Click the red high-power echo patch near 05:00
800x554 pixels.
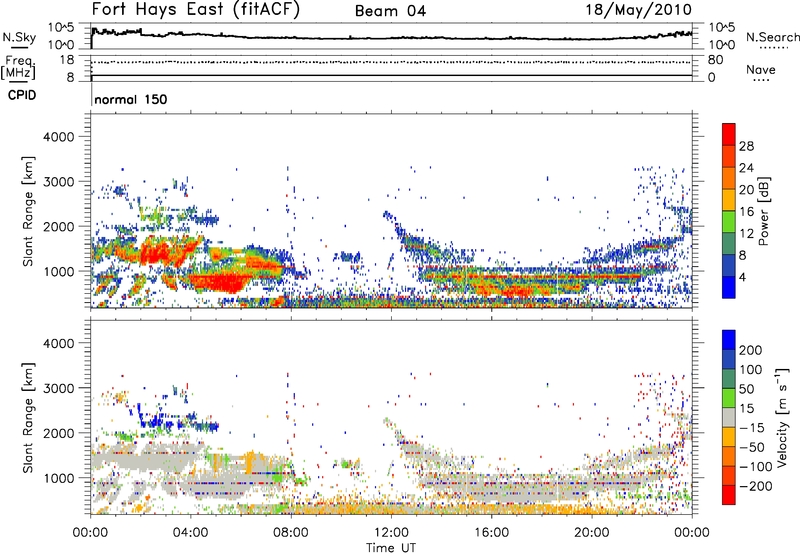[219, 282]
